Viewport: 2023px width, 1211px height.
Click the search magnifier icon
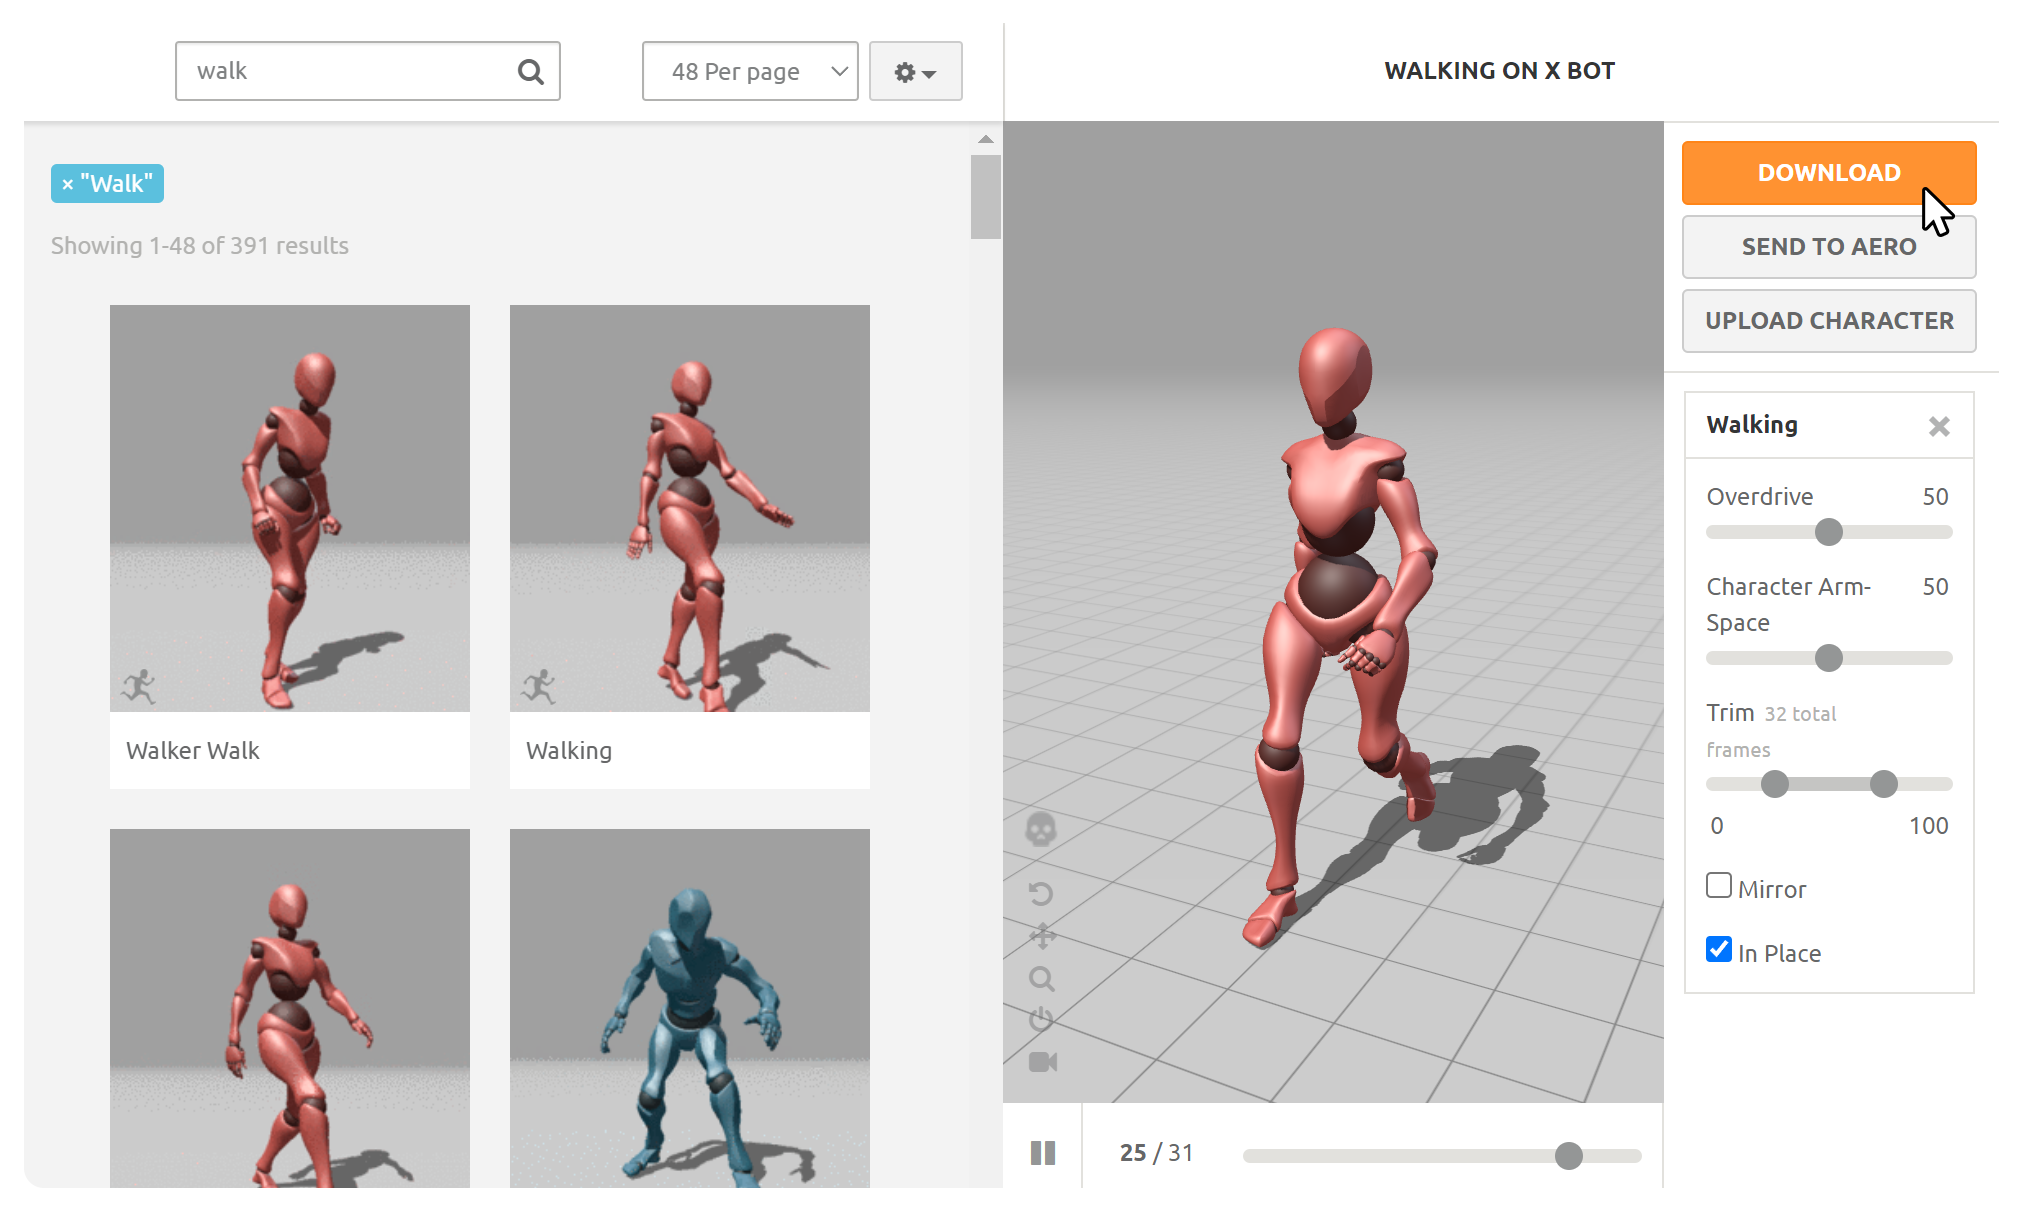530,72
